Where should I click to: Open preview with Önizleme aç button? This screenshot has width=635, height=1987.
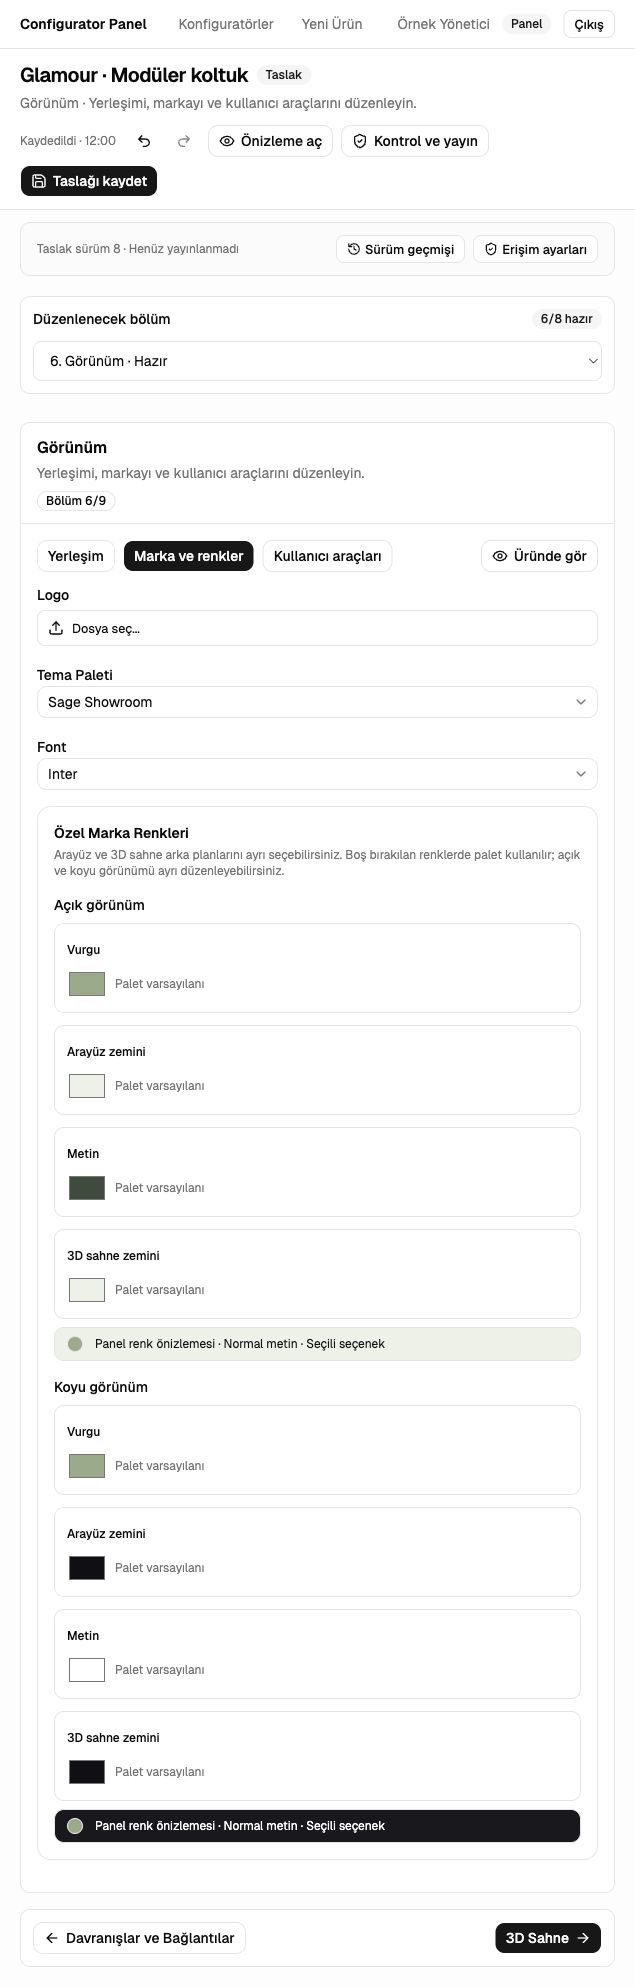[270, 141]
